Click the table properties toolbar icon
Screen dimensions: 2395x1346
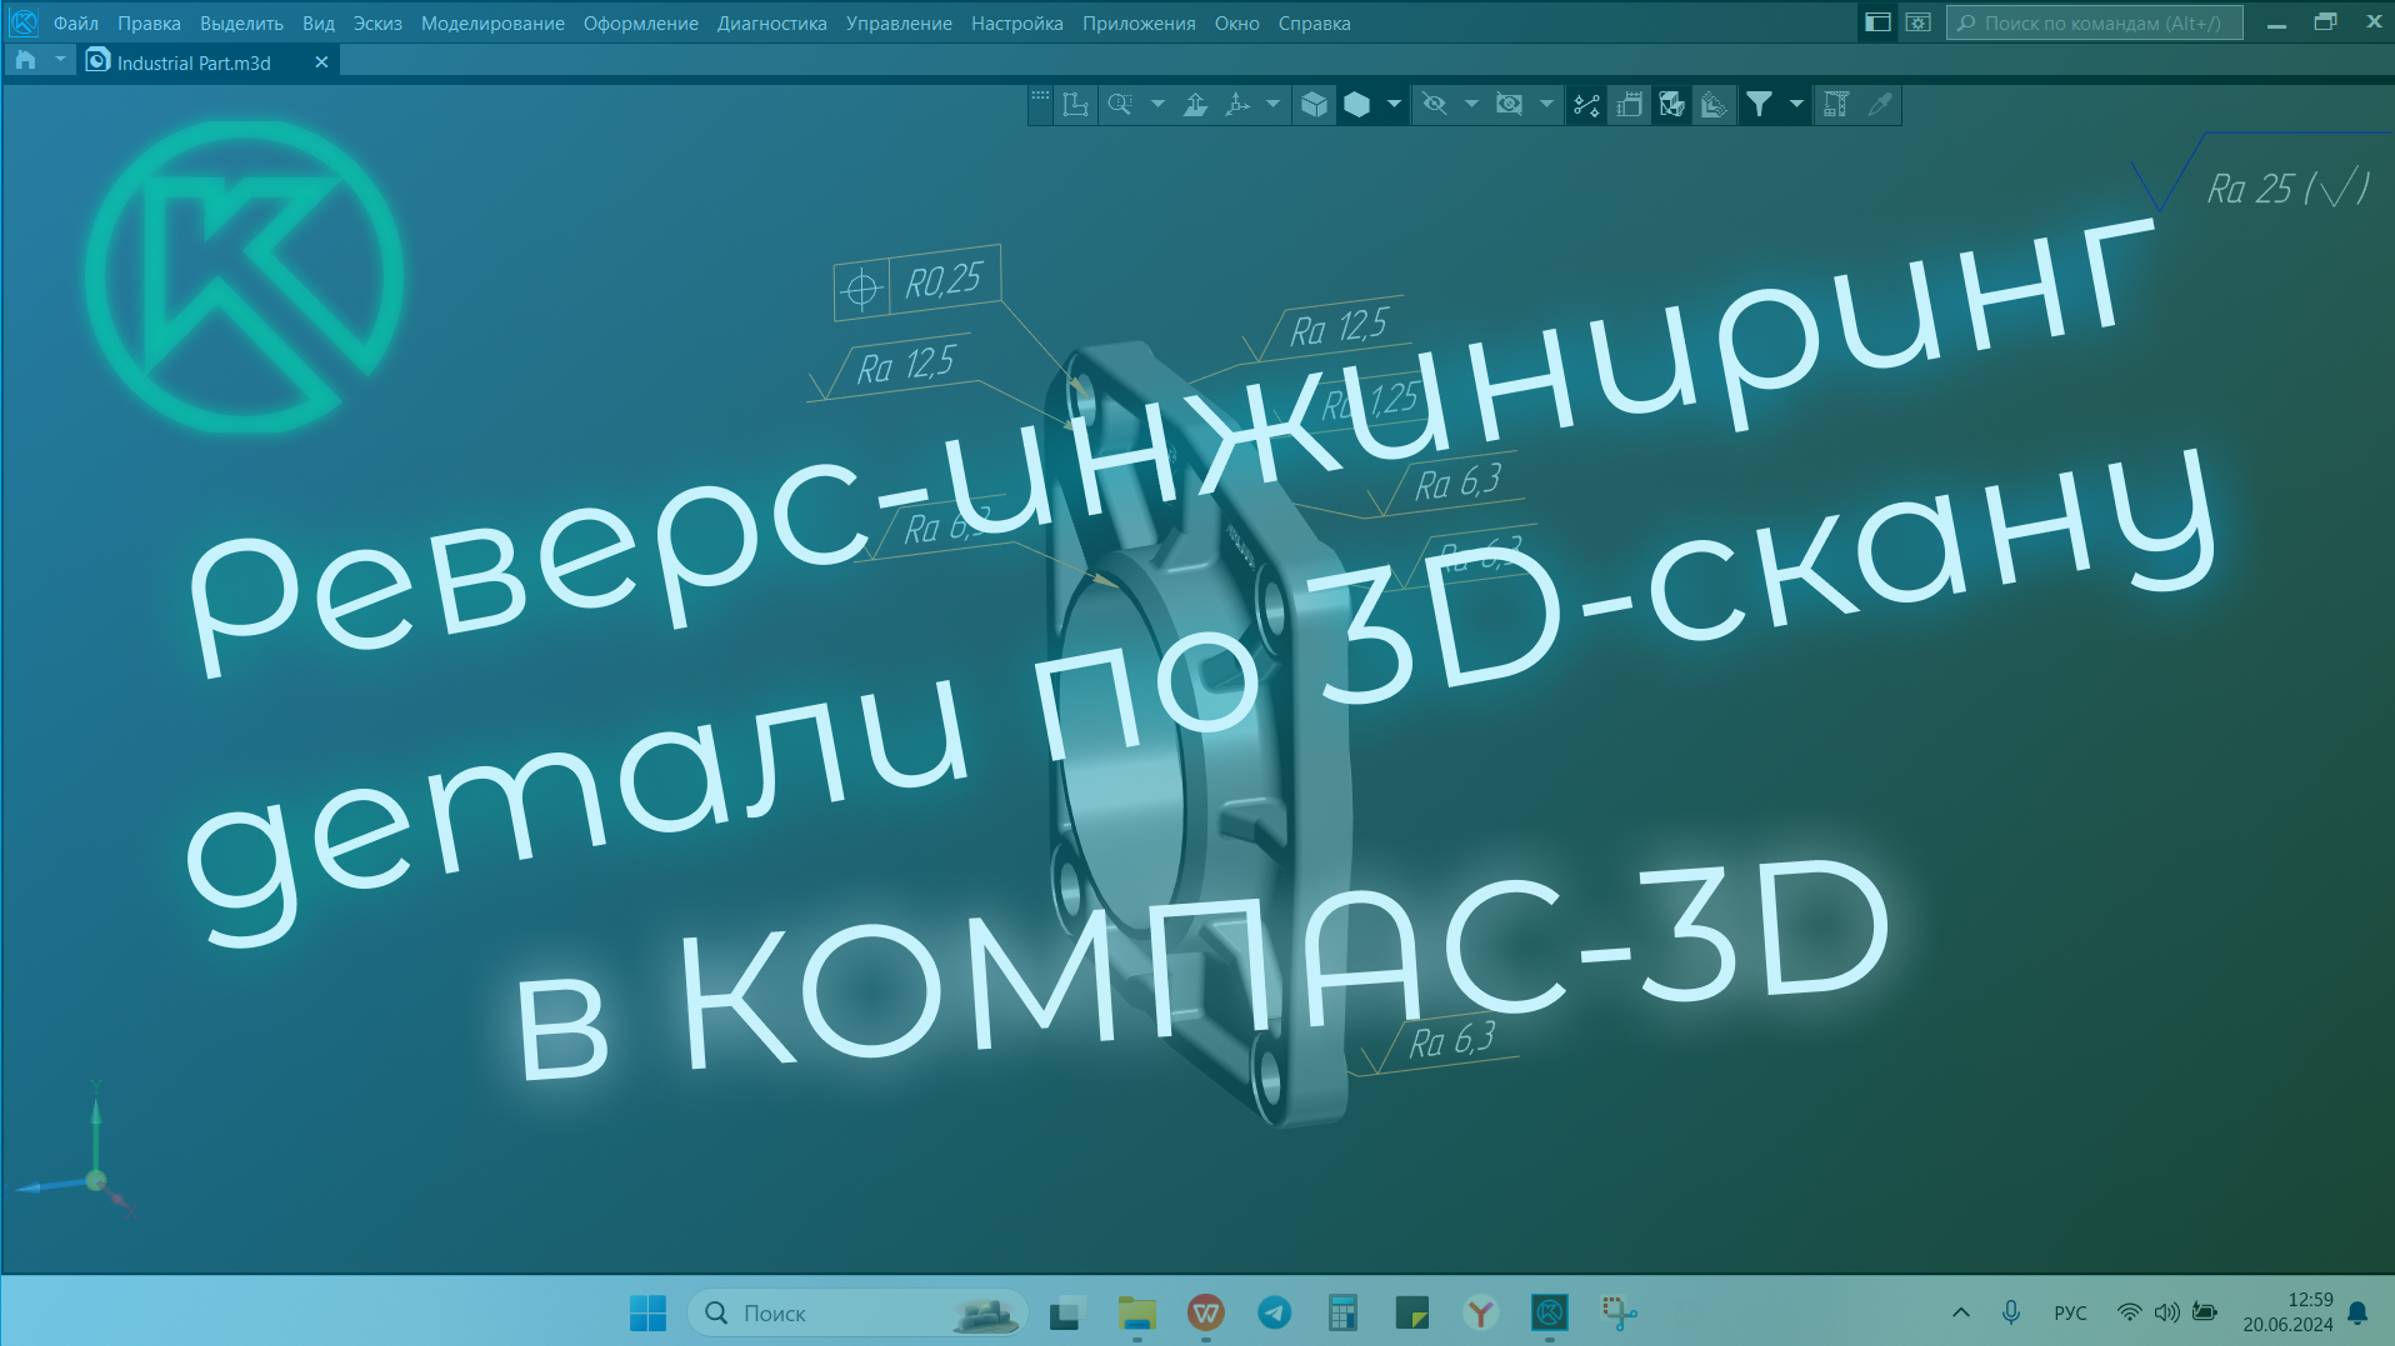pos(1836,104)
